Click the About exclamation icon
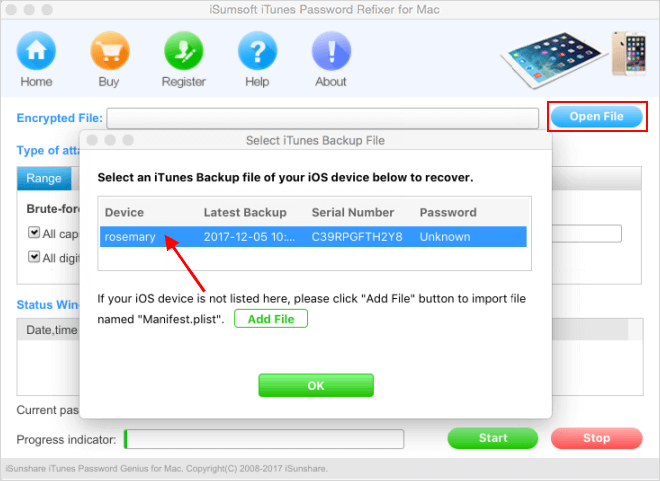This screenshot has height=481, width=660. click(331, 51)
